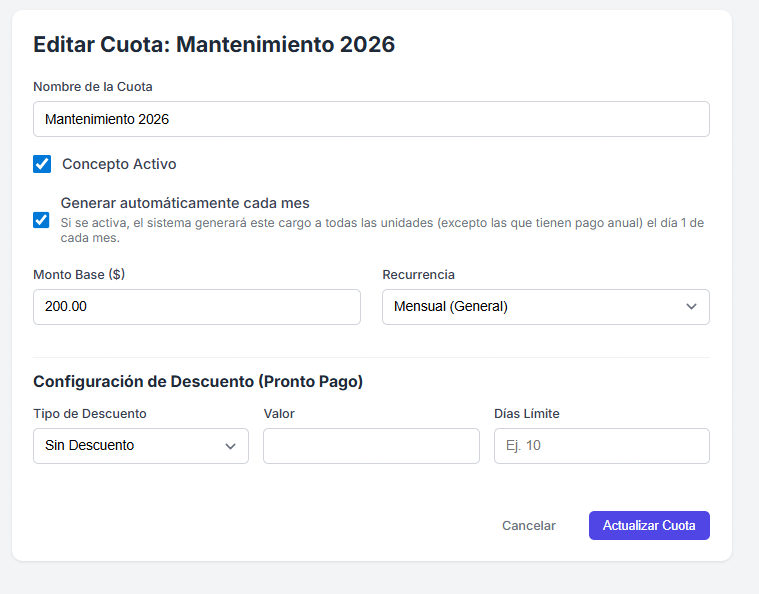Click the Nombre de la Cuota label
The width and height of the screenshot is (759, 594).
(x=92, y=87)
